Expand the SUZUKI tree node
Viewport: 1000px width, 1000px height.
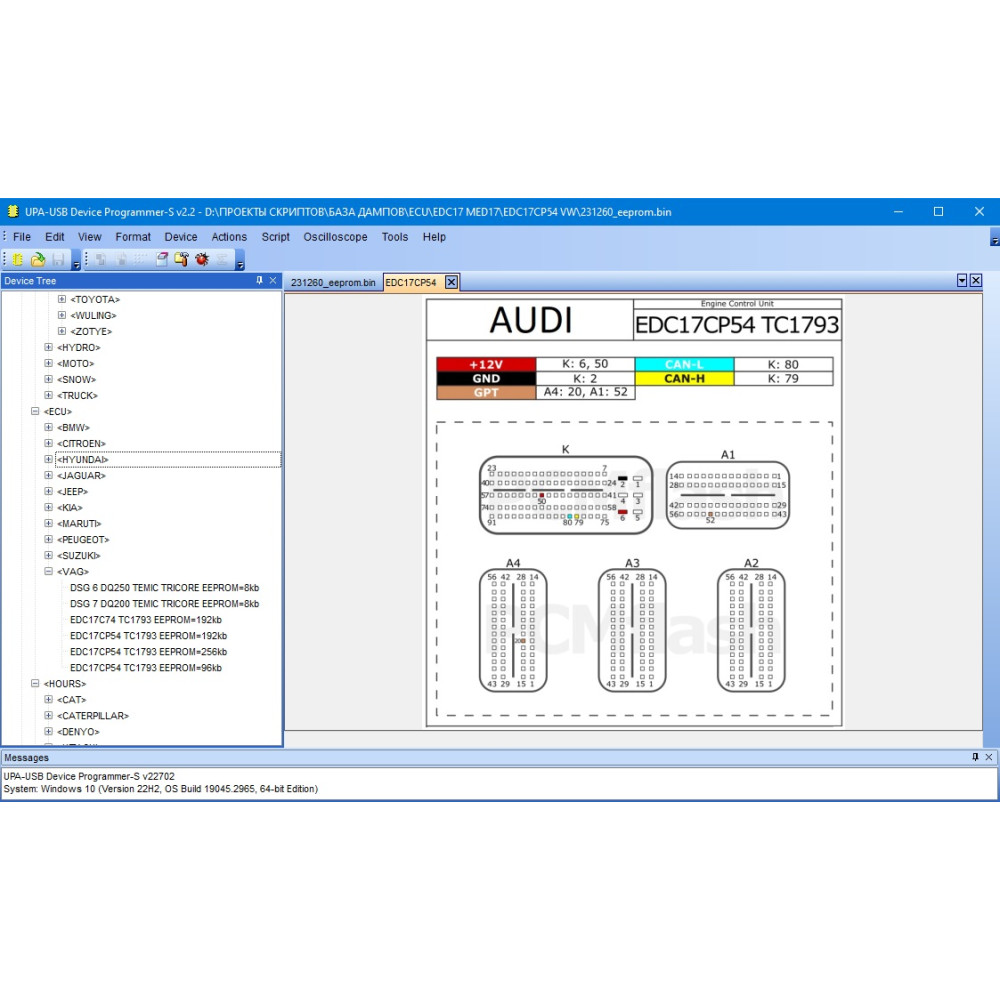click(x=48, y=555)
